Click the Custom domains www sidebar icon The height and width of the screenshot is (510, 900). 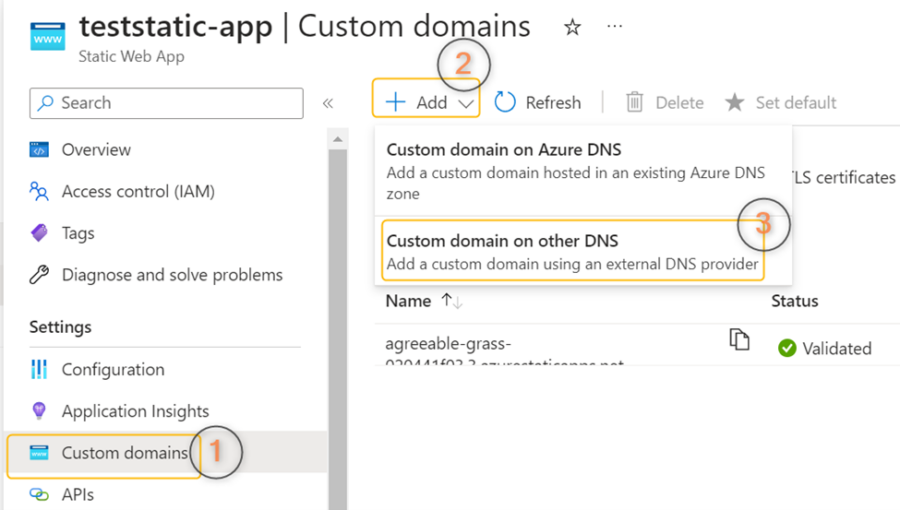click(x=39, y=453)
